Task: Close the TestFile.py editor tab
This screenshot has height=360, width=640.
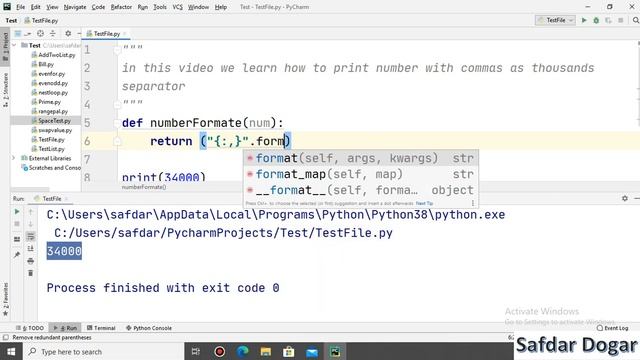Action: coord(124,33)
